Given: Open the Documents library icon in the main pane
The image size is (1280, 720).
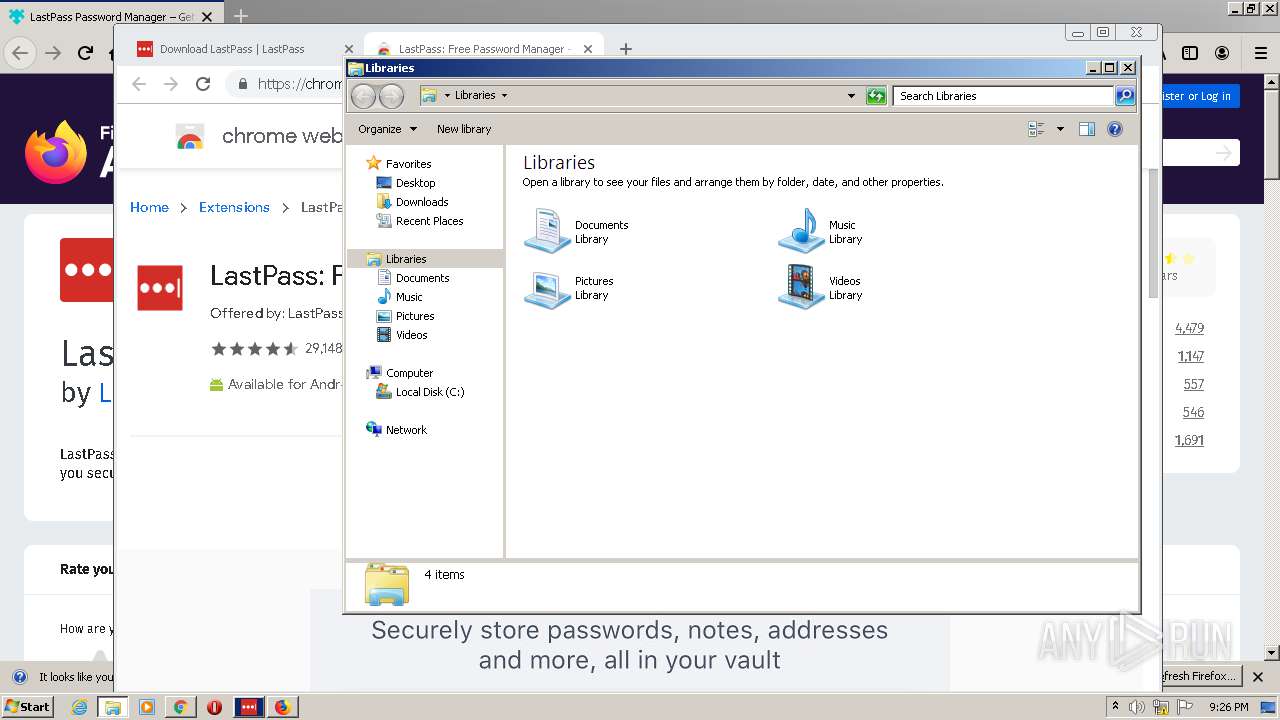Looking at the screenshot, I should [547, 231].
